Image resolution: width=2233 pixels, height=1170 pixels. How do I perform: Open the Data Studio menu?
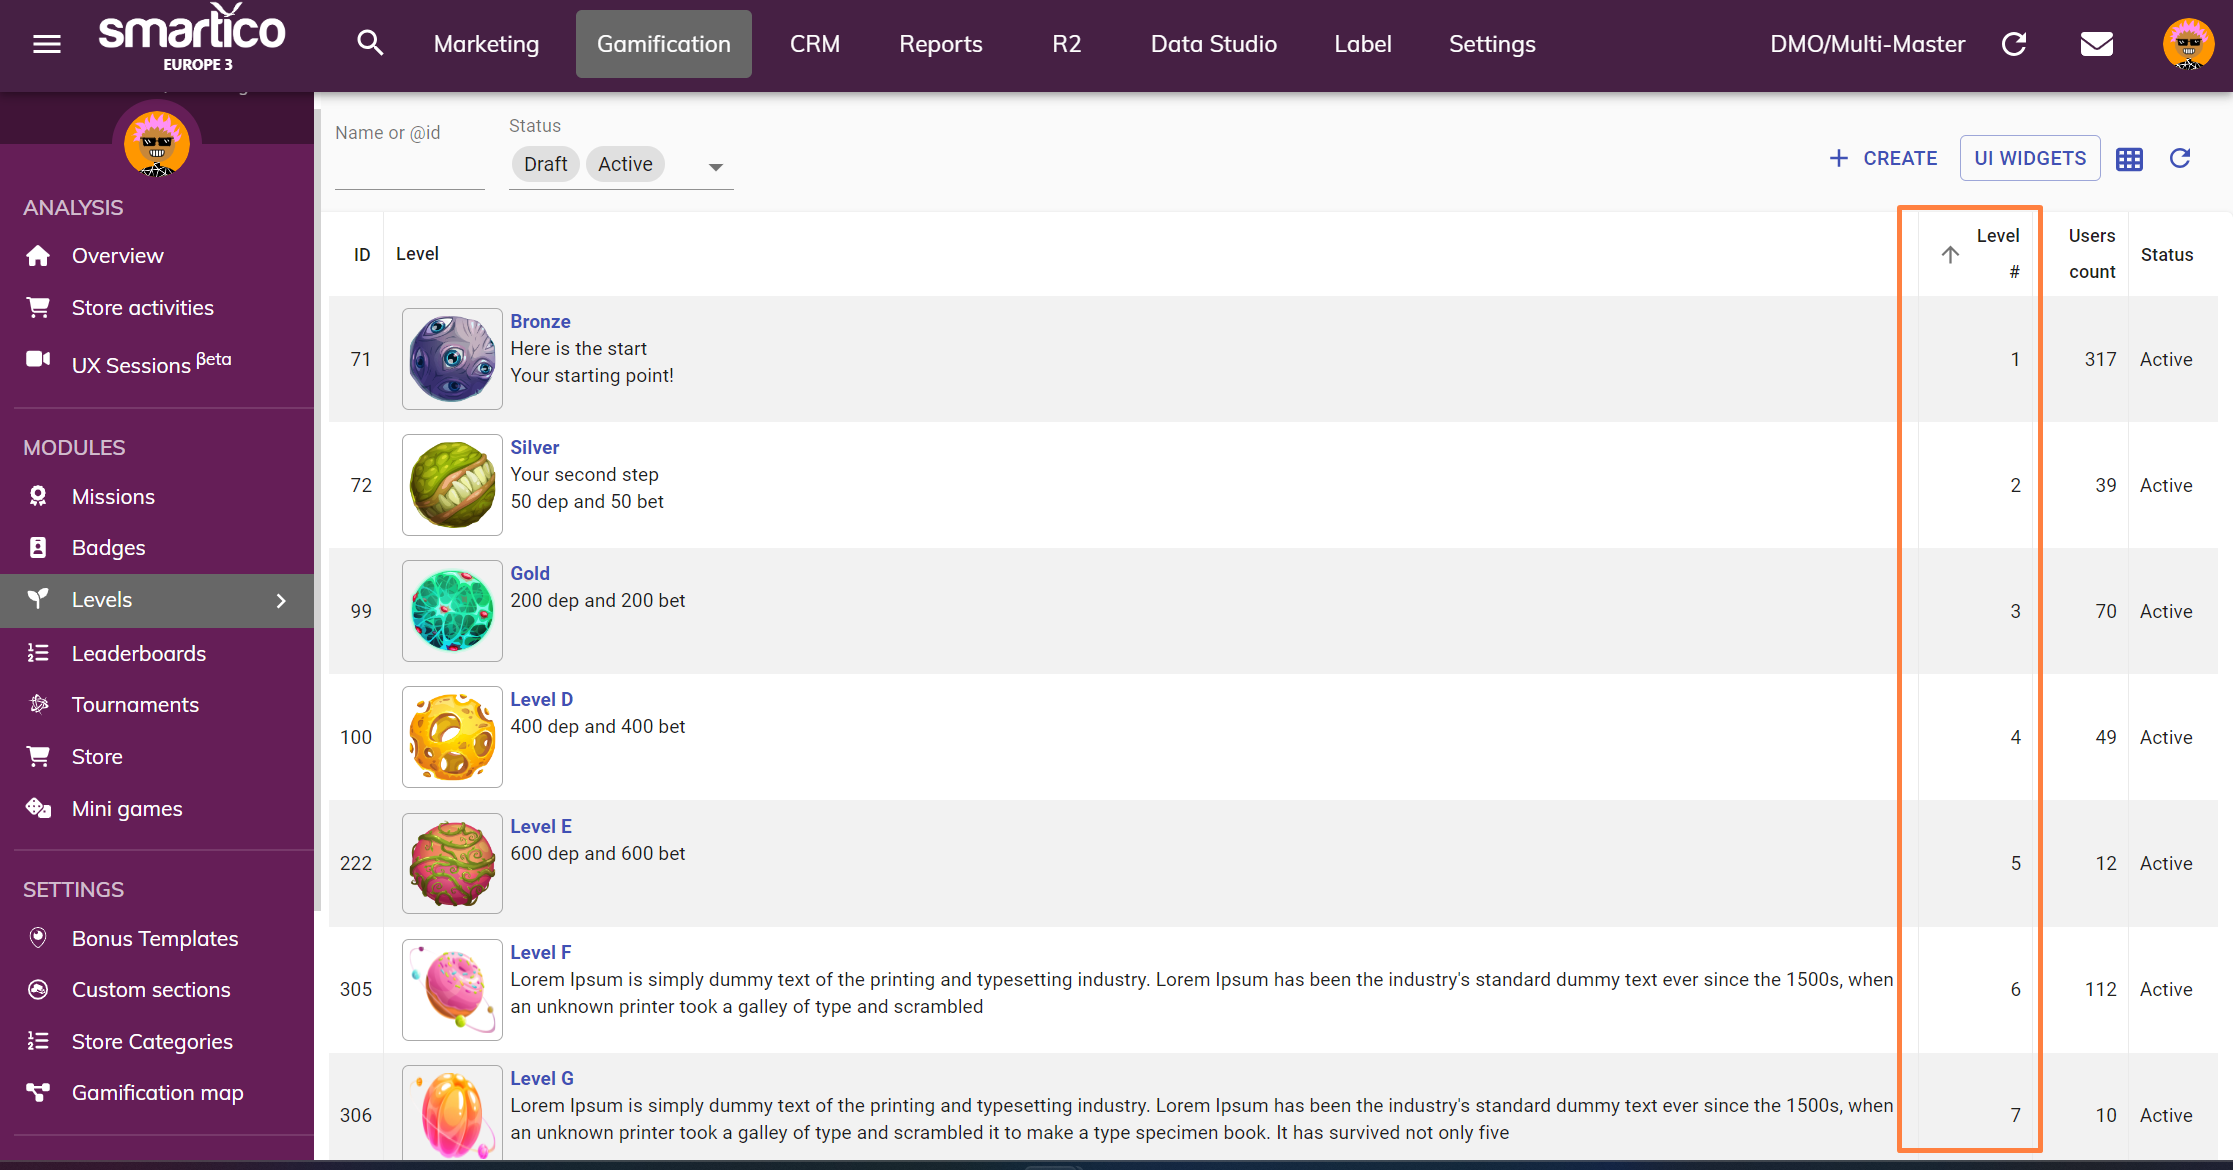pos(1213,44)
